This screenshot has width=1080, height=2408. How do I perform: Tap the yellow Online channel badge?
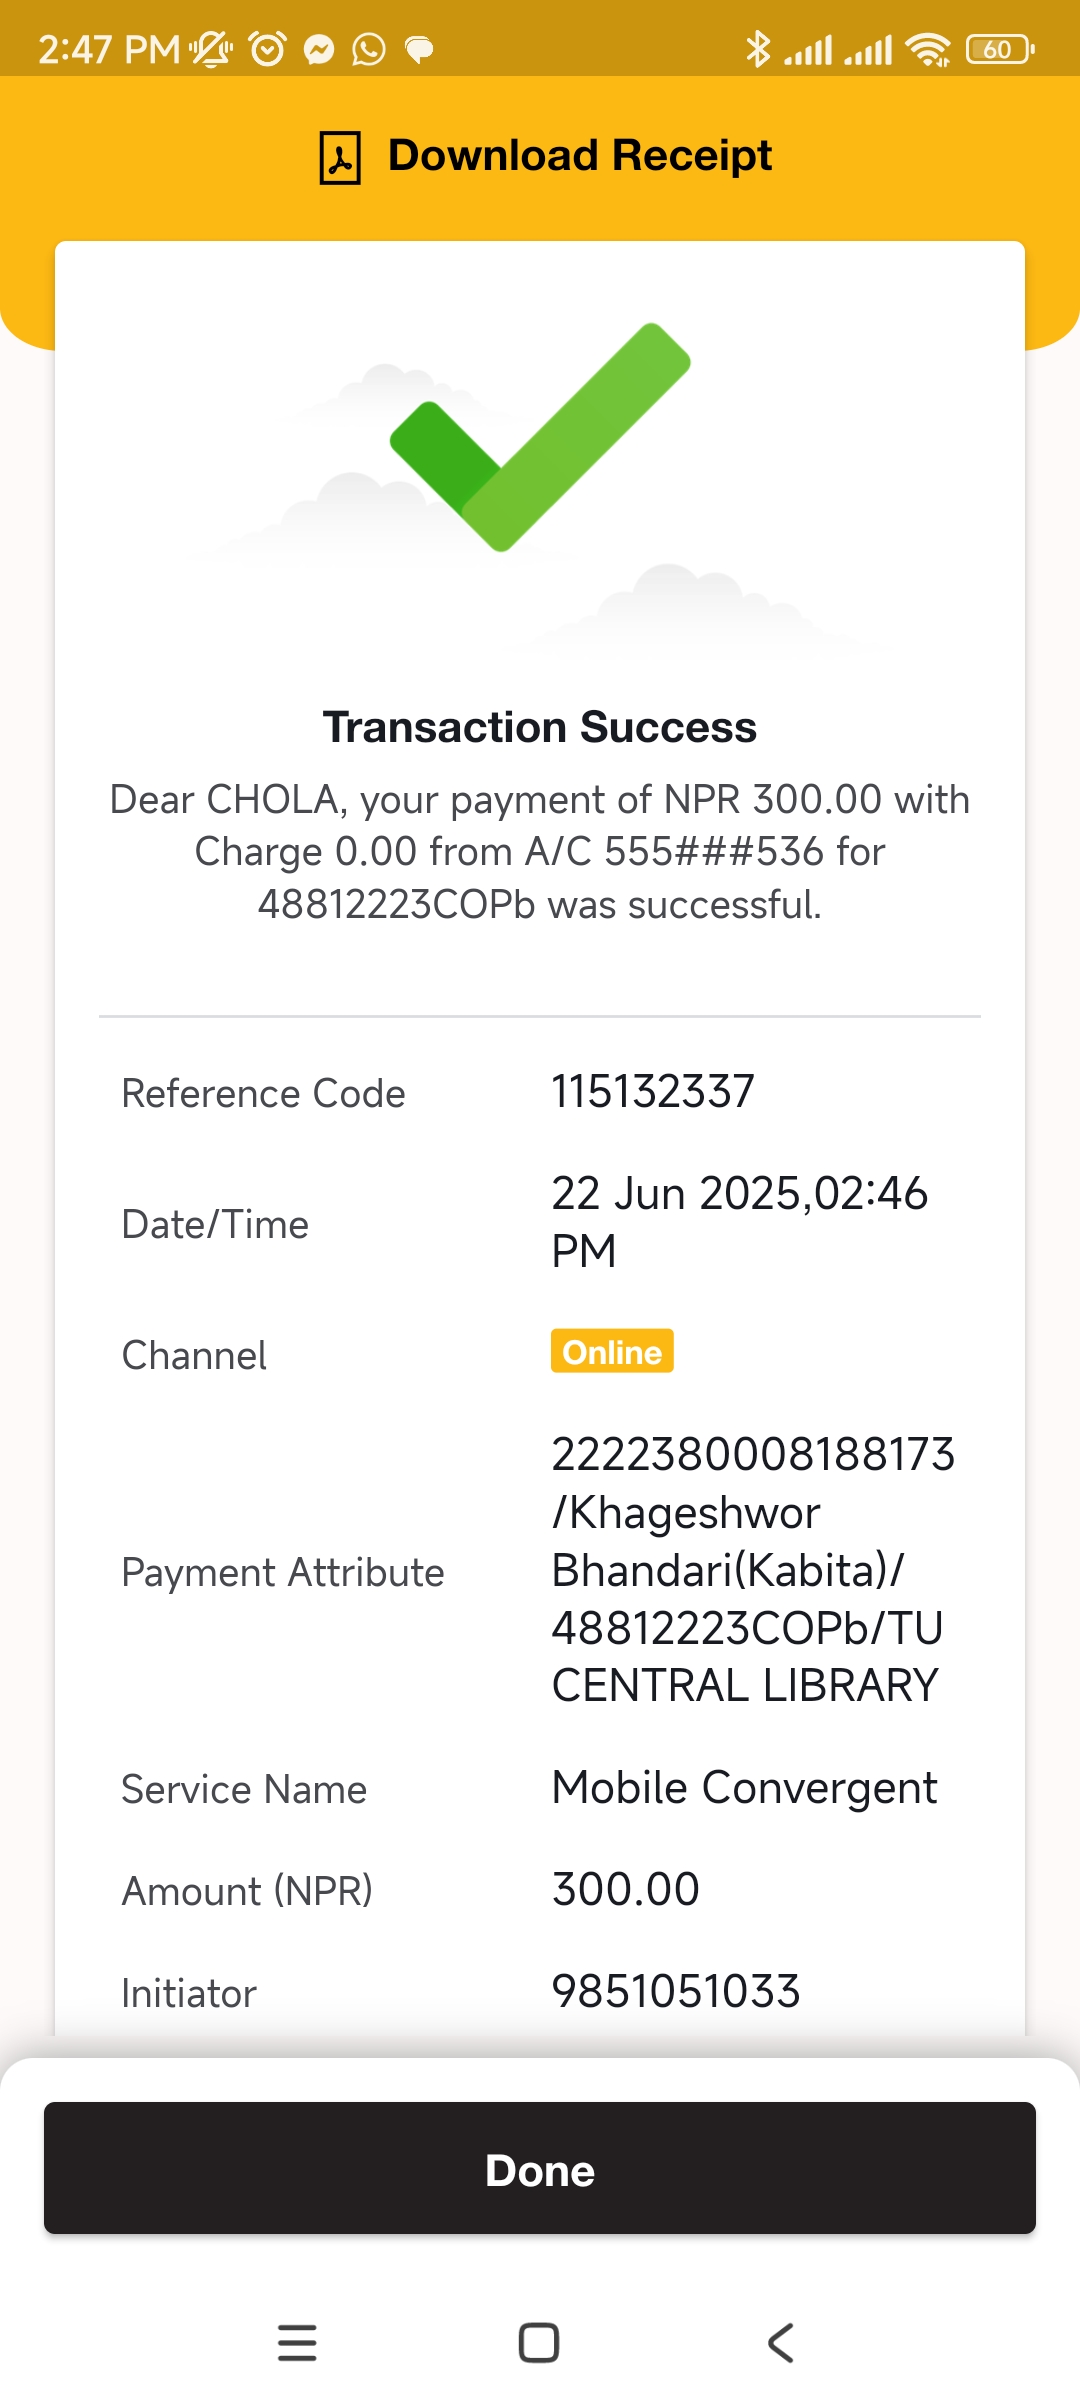point(612,1351)
